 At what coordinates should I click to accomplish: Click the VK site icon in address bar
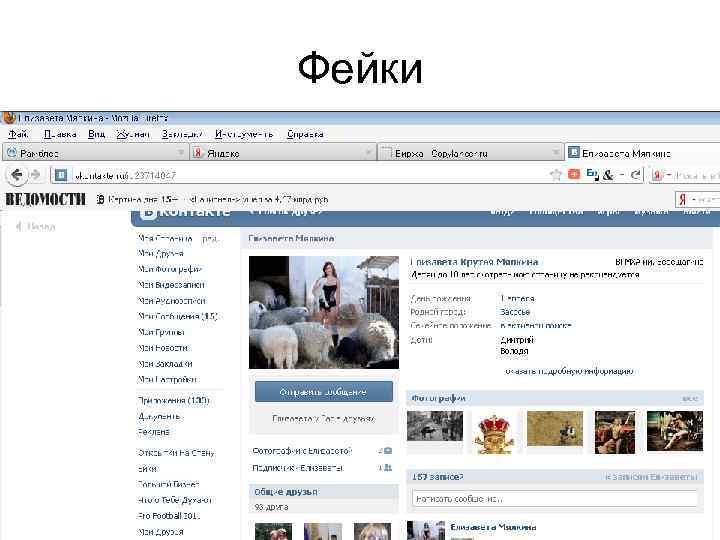pos(61,175)
